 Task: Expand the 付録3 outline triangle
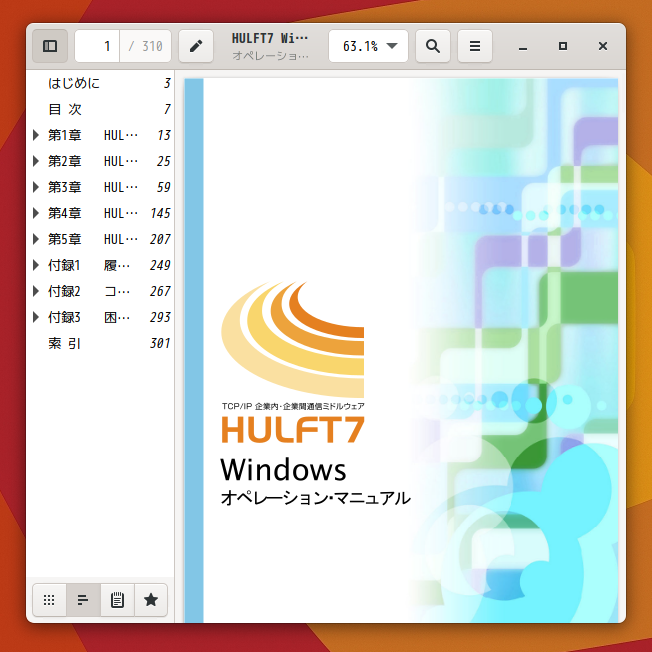click(x=36, y=317)
